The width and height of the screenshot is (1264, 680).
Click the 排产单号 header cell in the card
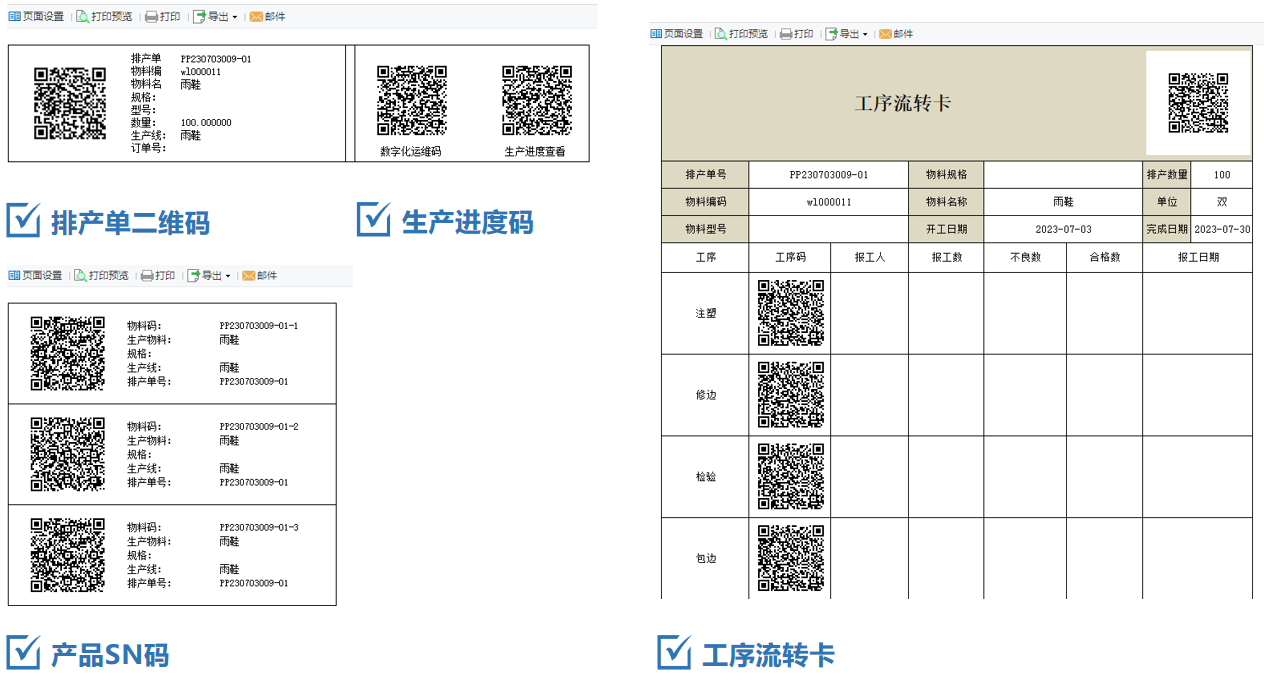pyautogui.click(x=705, y=175)
